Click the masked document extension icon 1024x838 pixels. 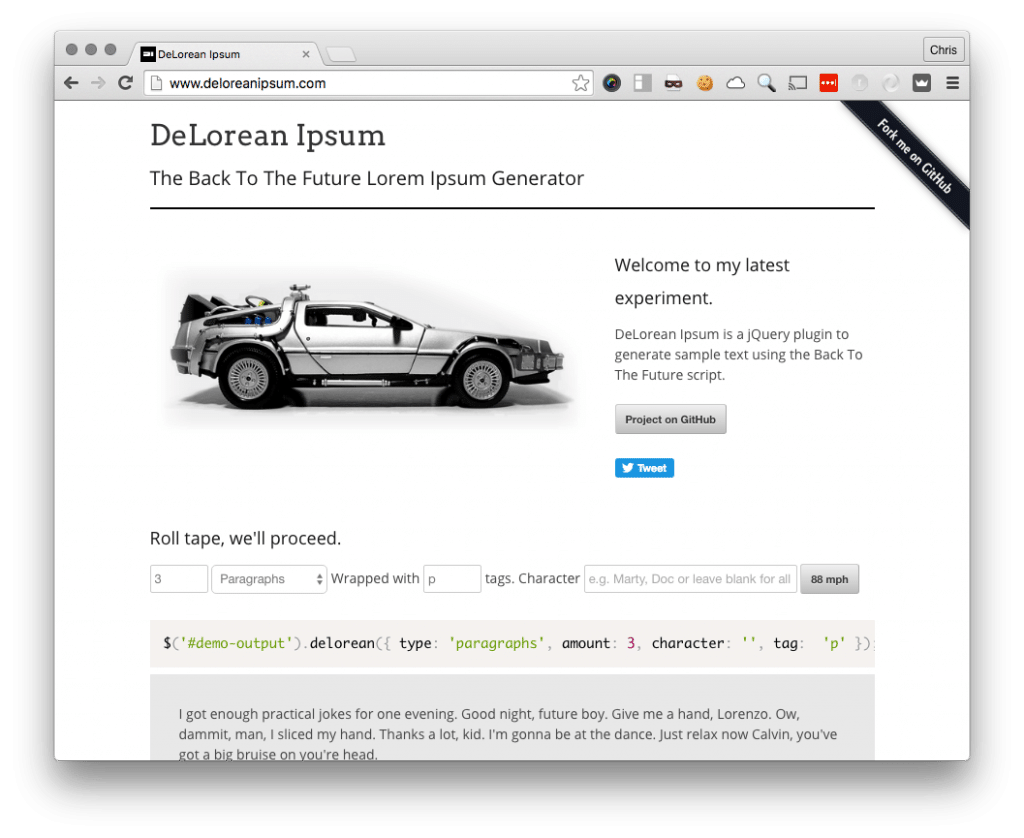pyautogui.click(x=673, y=83)
